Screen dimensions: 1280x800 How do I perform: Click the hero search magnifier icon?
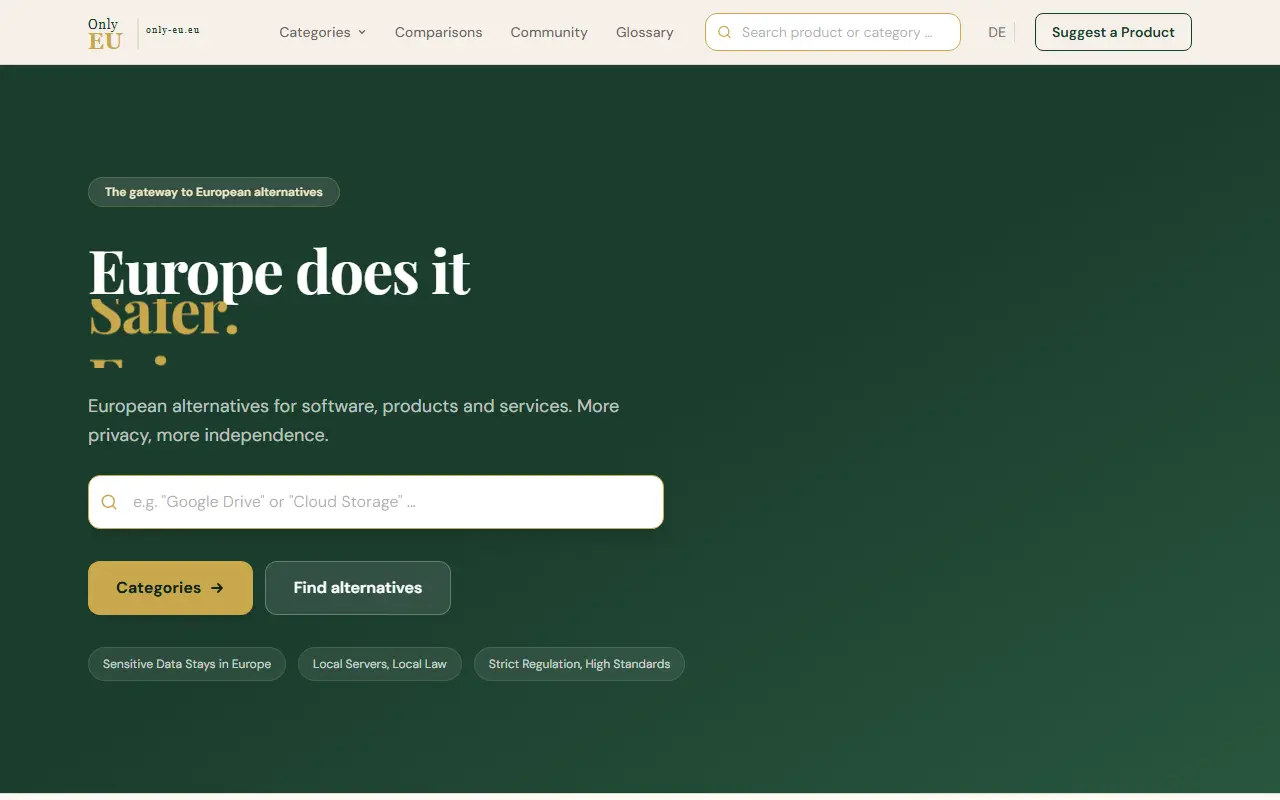click(110, 502)
